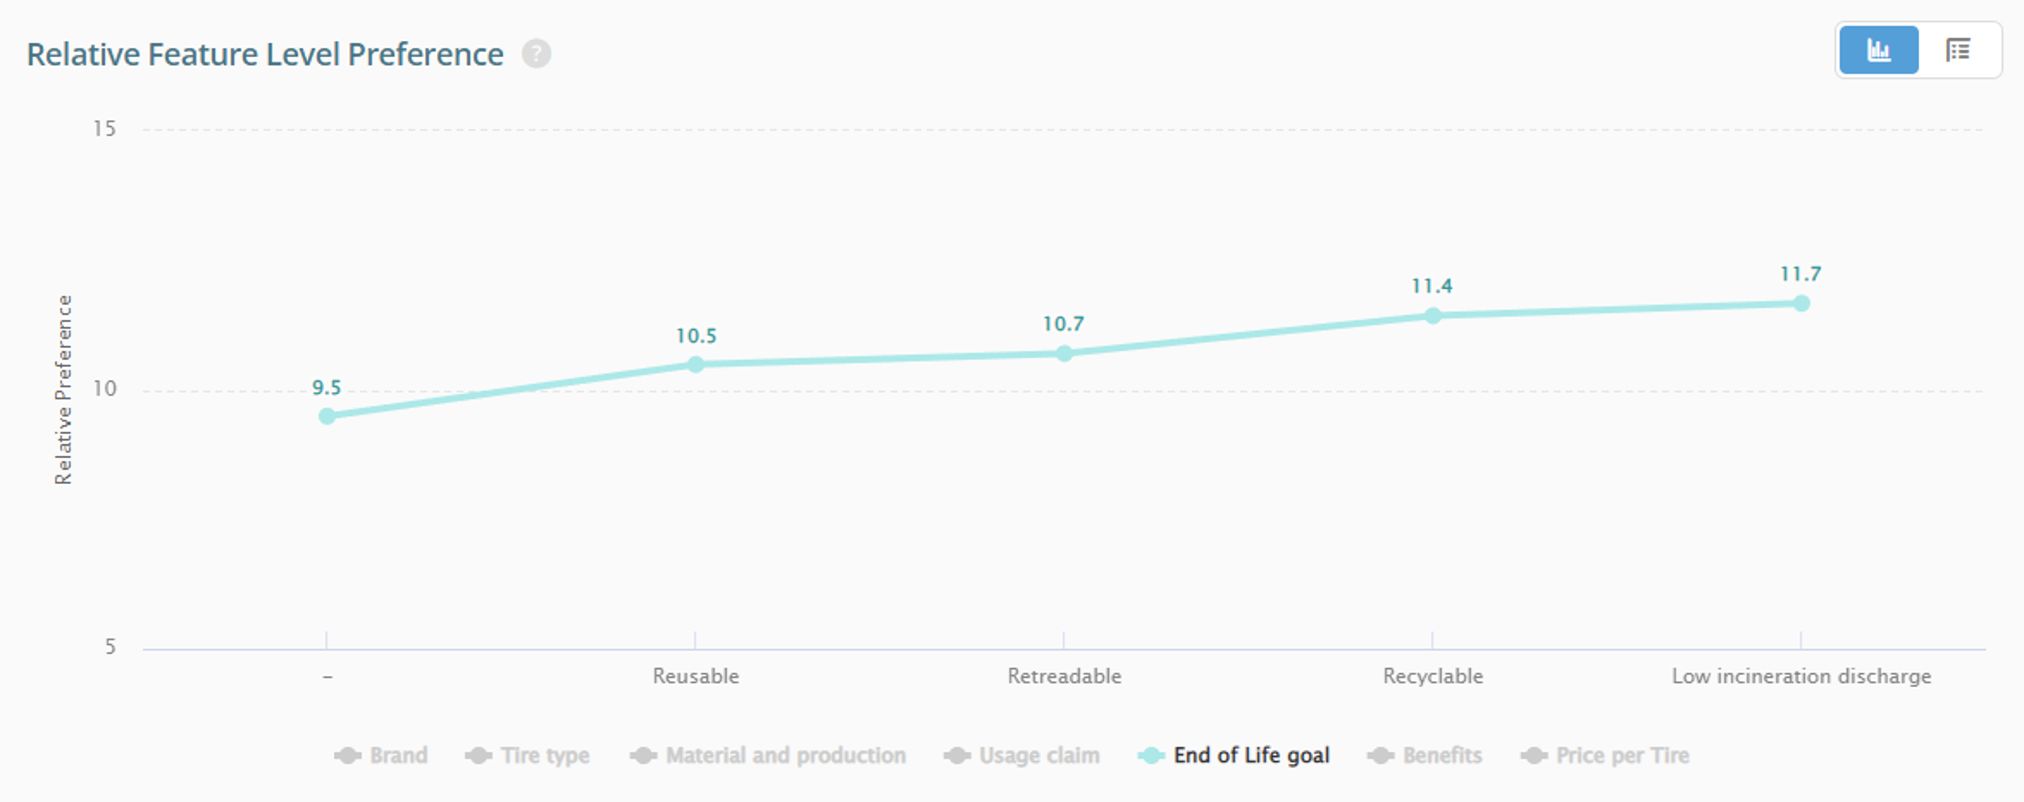The height and width of the screenshot is (802, 2024).
Task: Click Low incineration discharge axis label
Action: click(1801, 677)
